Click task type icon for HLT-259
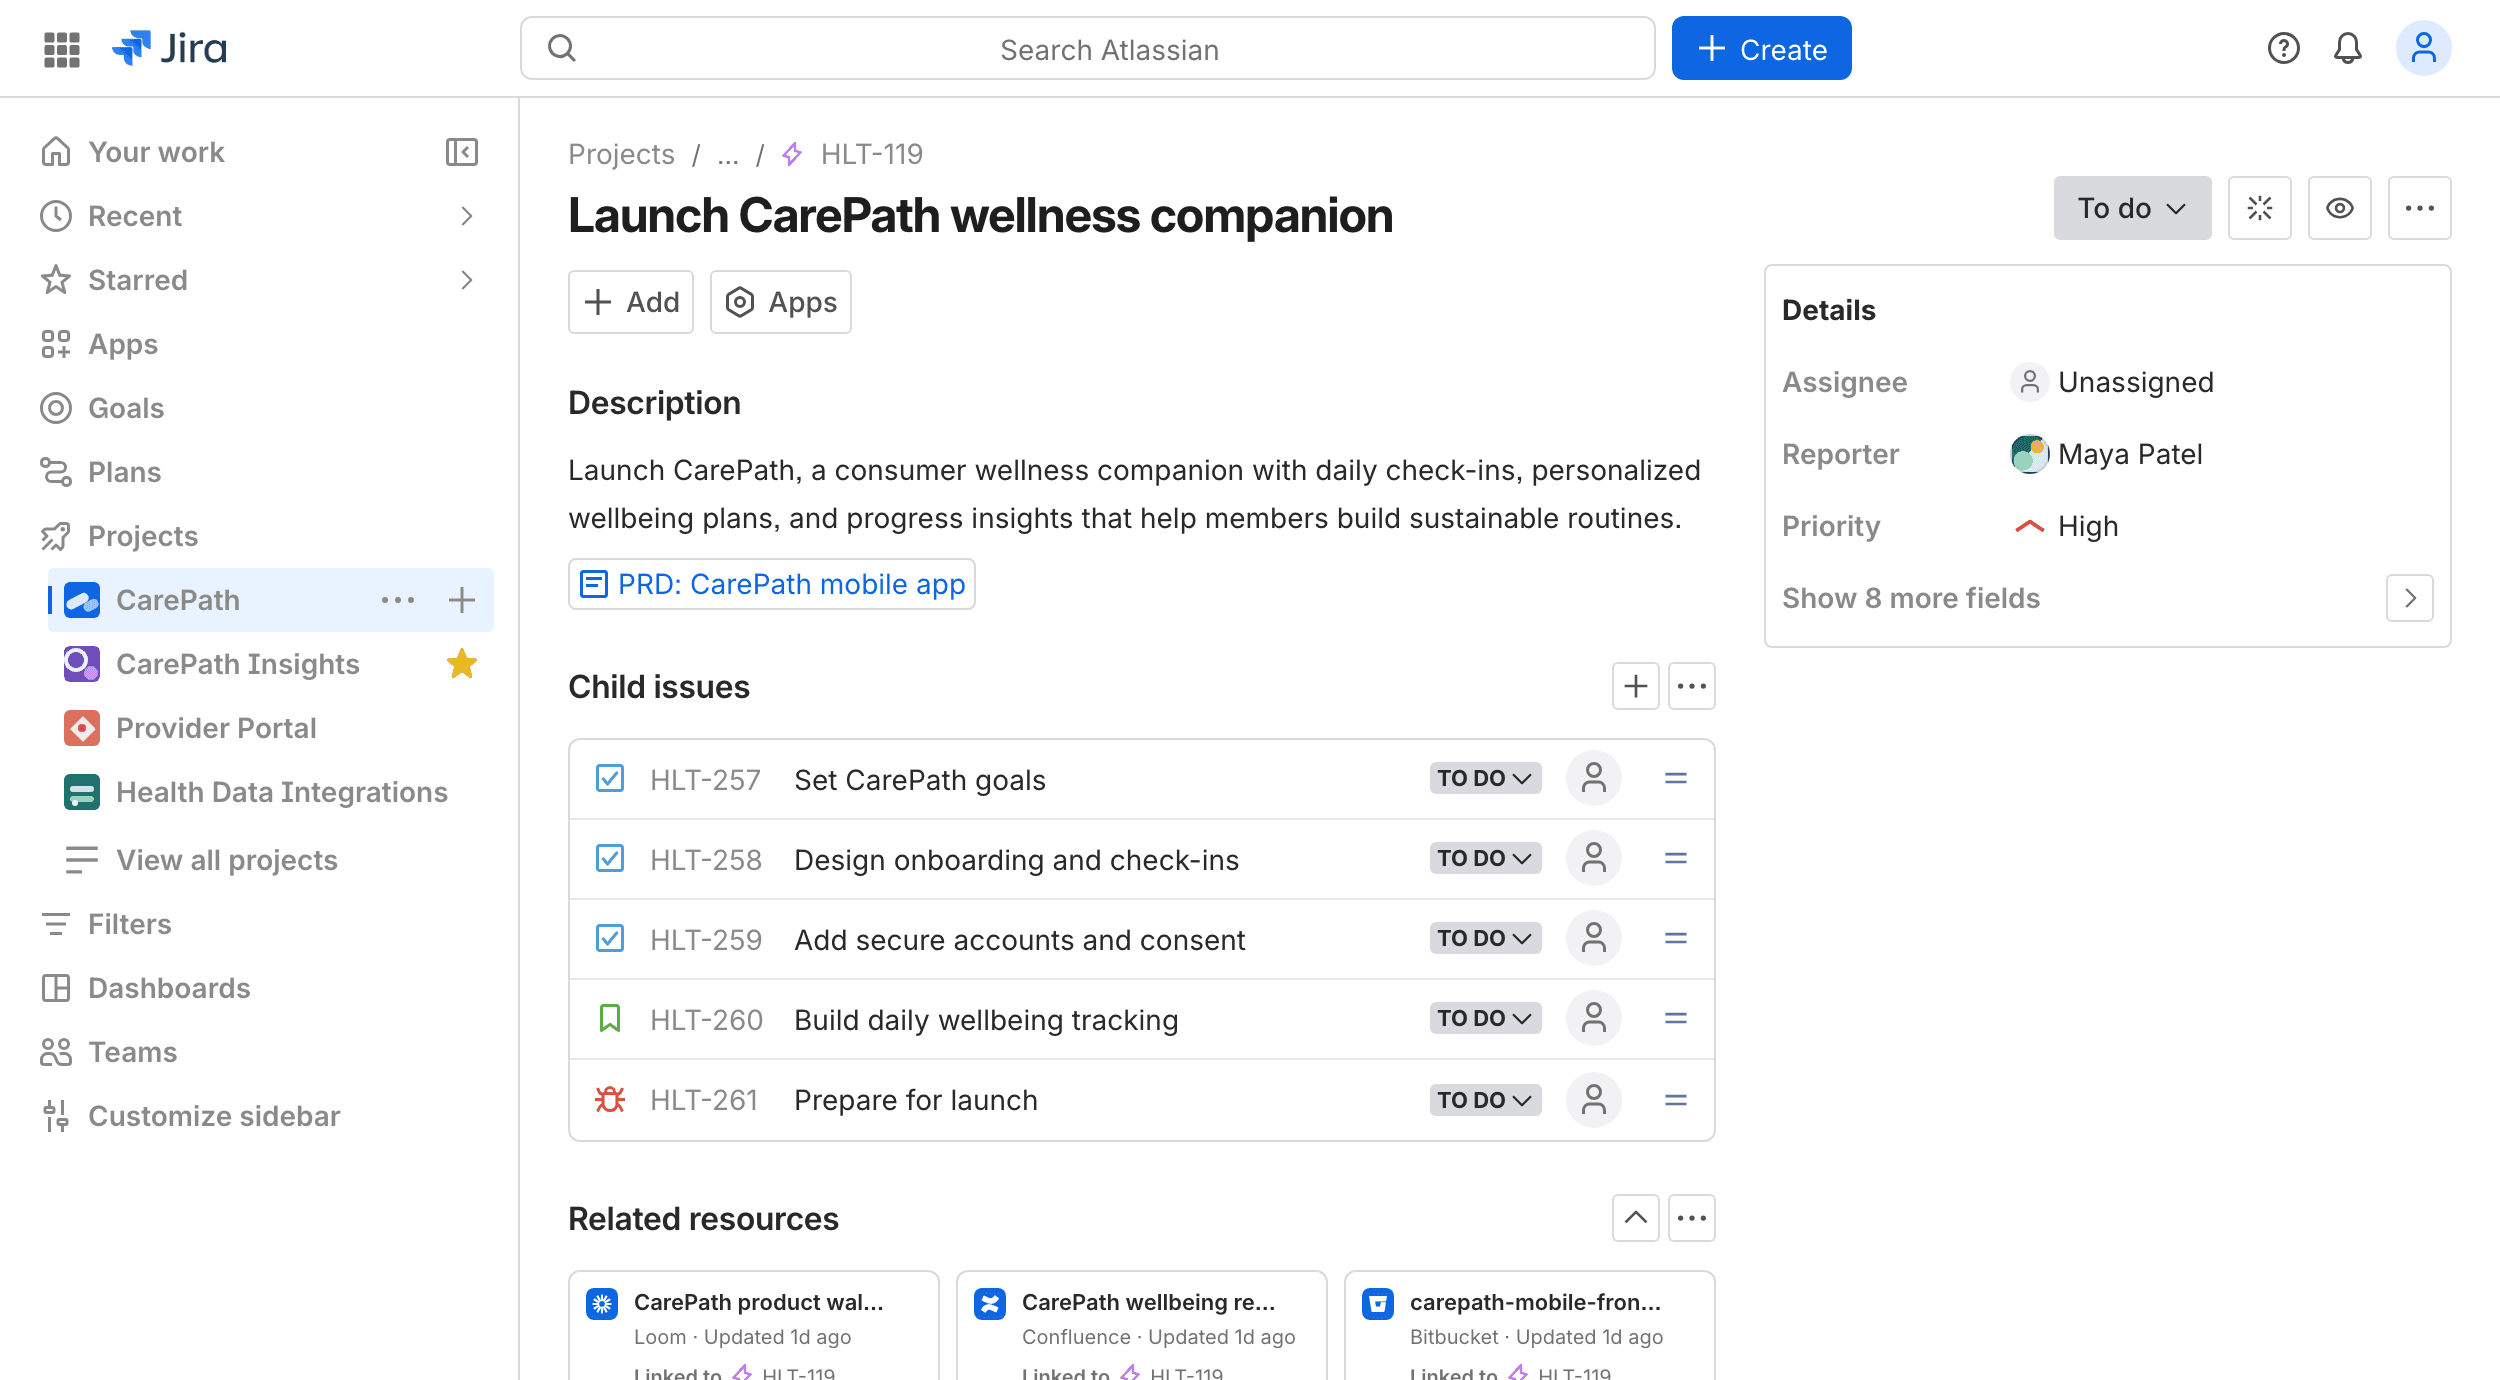 pos(609,938)
